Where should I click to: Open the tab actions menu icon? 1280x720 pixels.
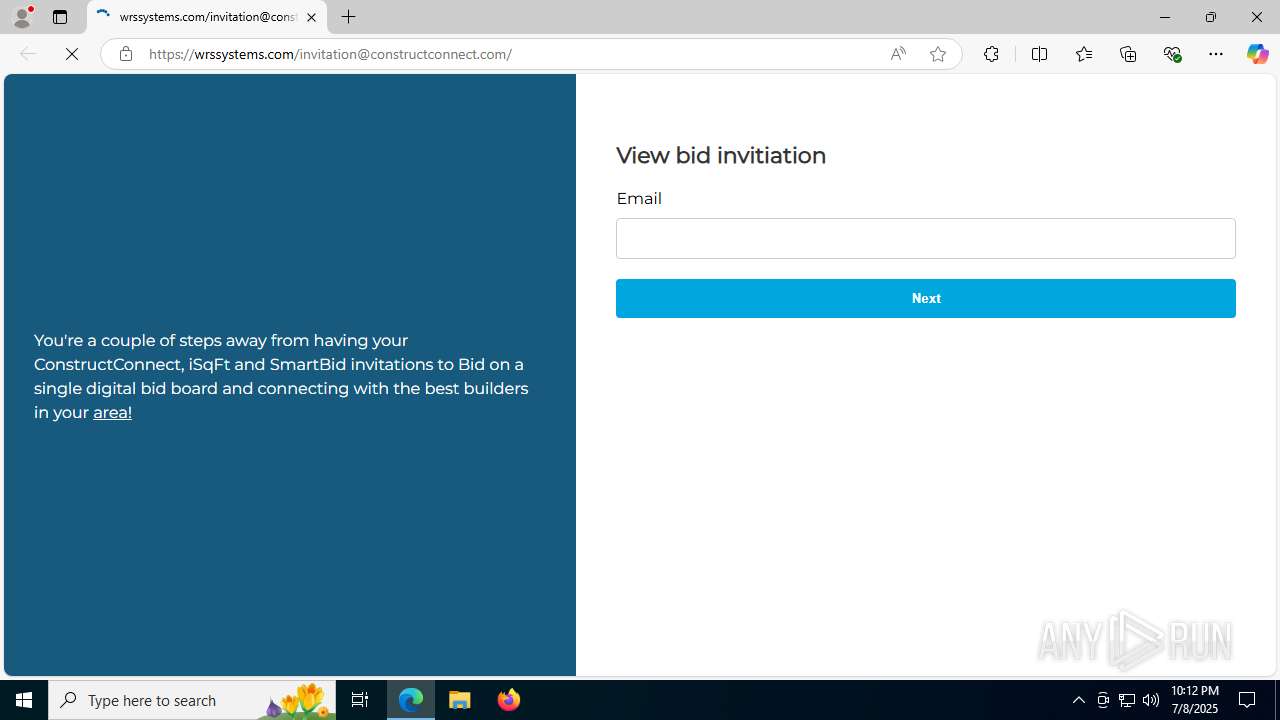point(60,17)
